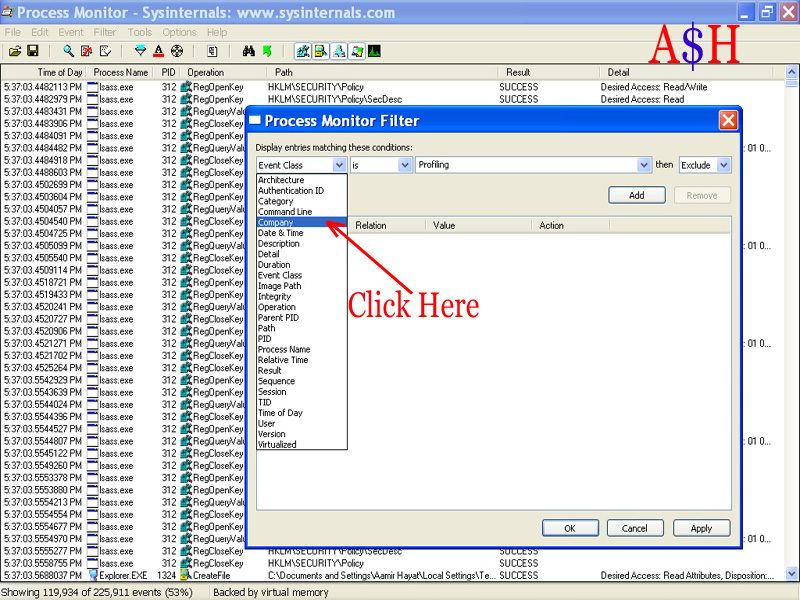Image resolution: width=800 pixels, height=600 pixels.
Task: Toggle Show Registry Activity icon
Action: click(x=303, y=51)
